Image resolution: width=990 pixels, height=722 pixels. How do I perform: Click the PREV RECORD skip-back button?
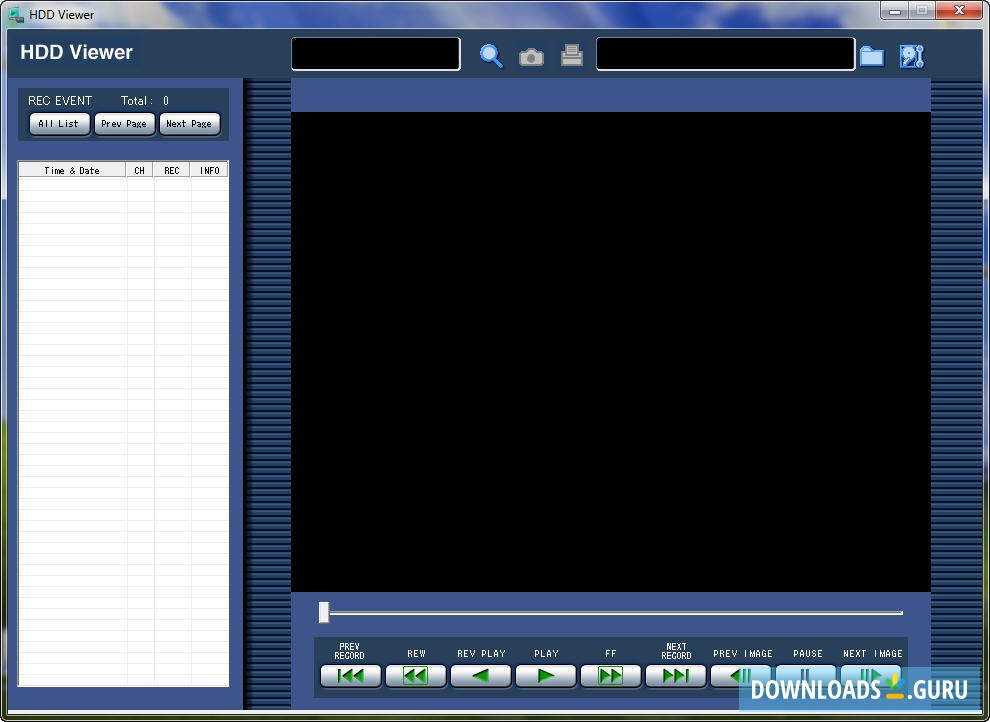tap(350, 676)
